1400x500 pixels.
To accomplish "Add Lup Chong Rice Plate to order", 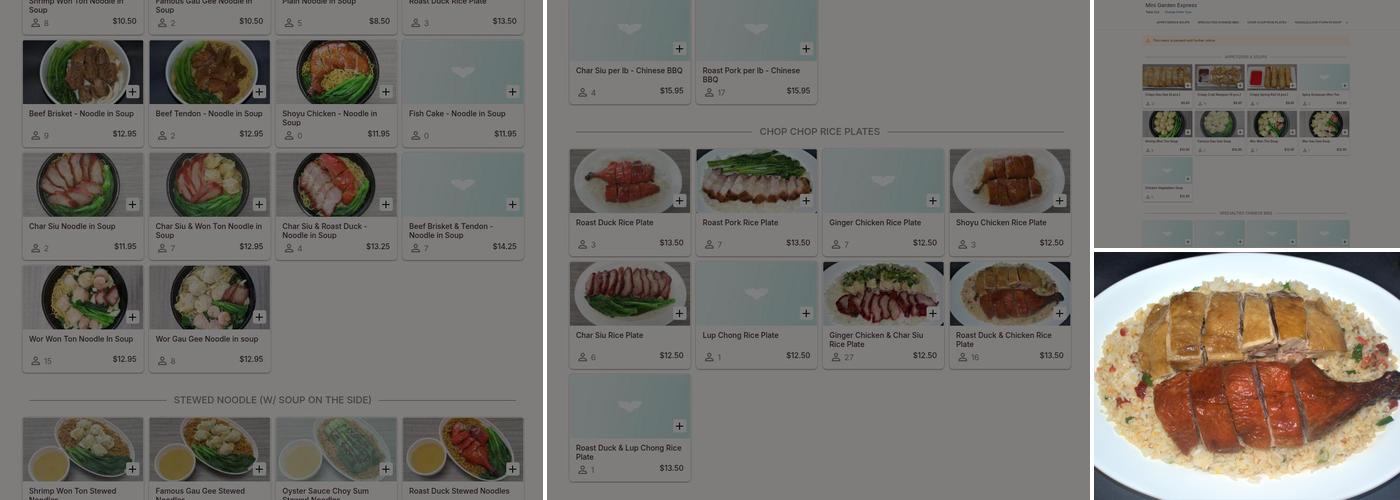I will (x=806, y=314).
